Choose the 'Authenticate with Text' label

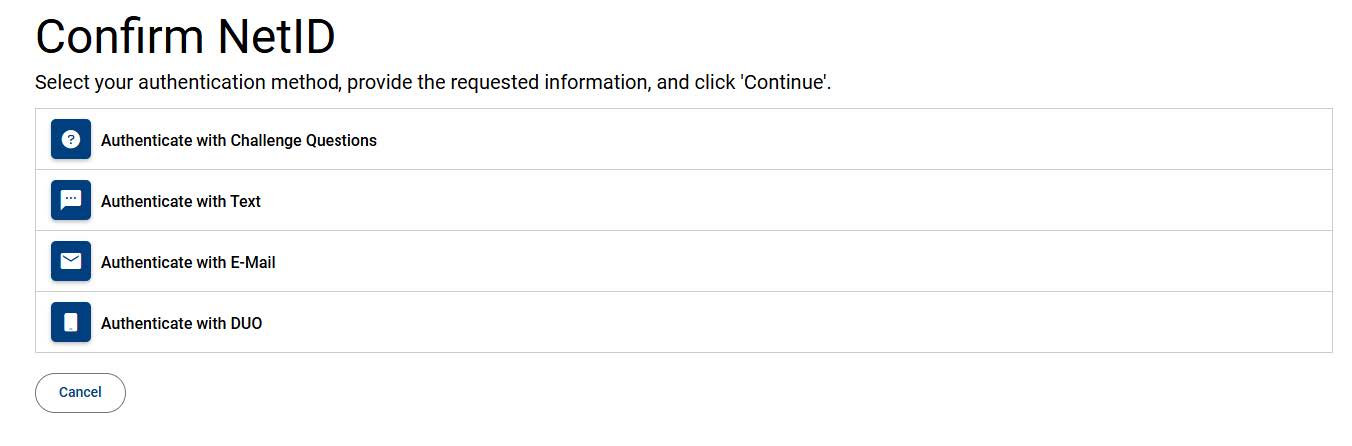tap(181, 202)
